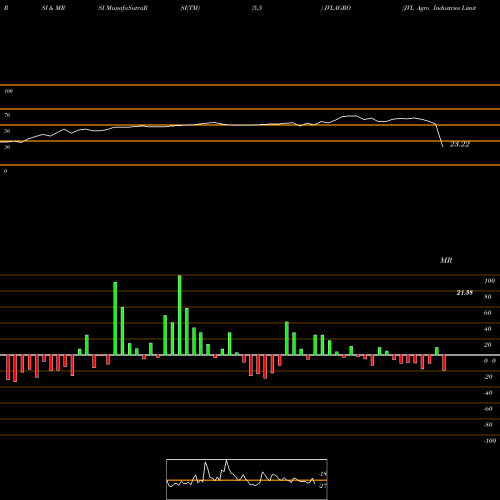The image size is (500, 500).
Task: Click the RSI current value '23.22'
Action: pos(460,144)
